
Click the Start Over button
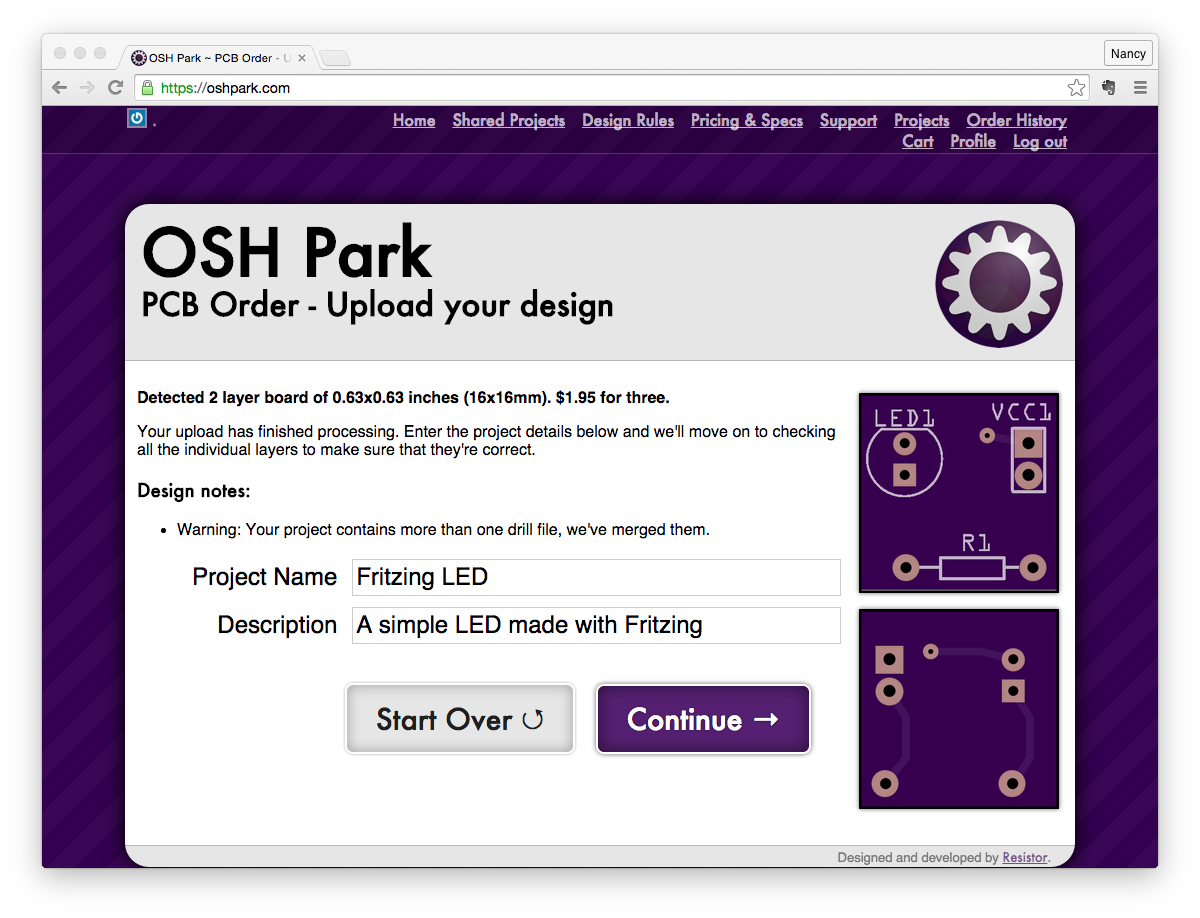click(x=460, y=719)
